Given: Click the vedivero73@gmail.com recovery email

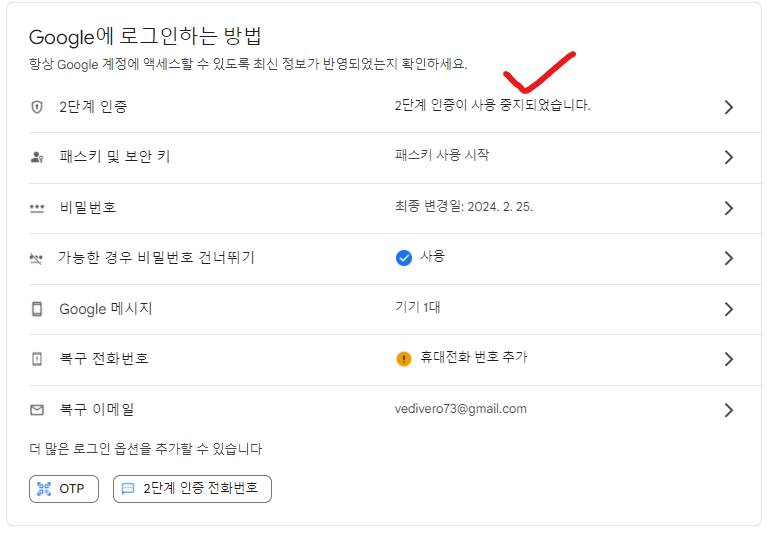Looking at the screenshot, I should click(461, 409).
